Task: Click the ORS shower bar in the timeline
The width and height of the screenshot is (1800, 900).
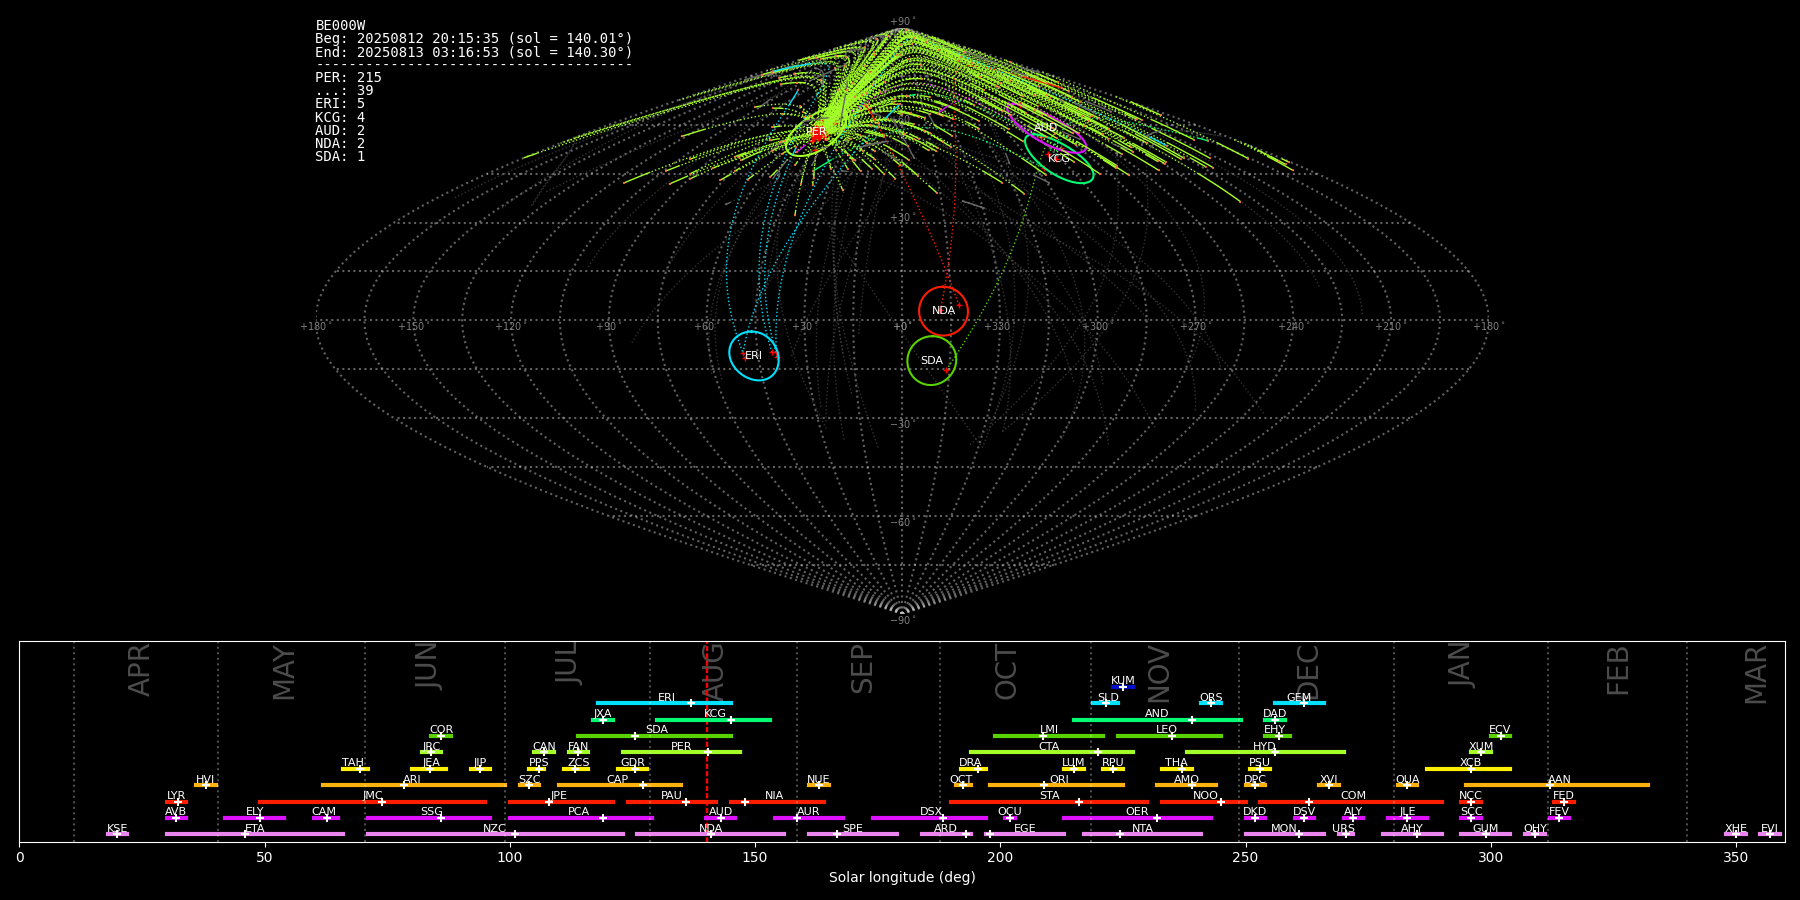Action: coord(1211,703)
